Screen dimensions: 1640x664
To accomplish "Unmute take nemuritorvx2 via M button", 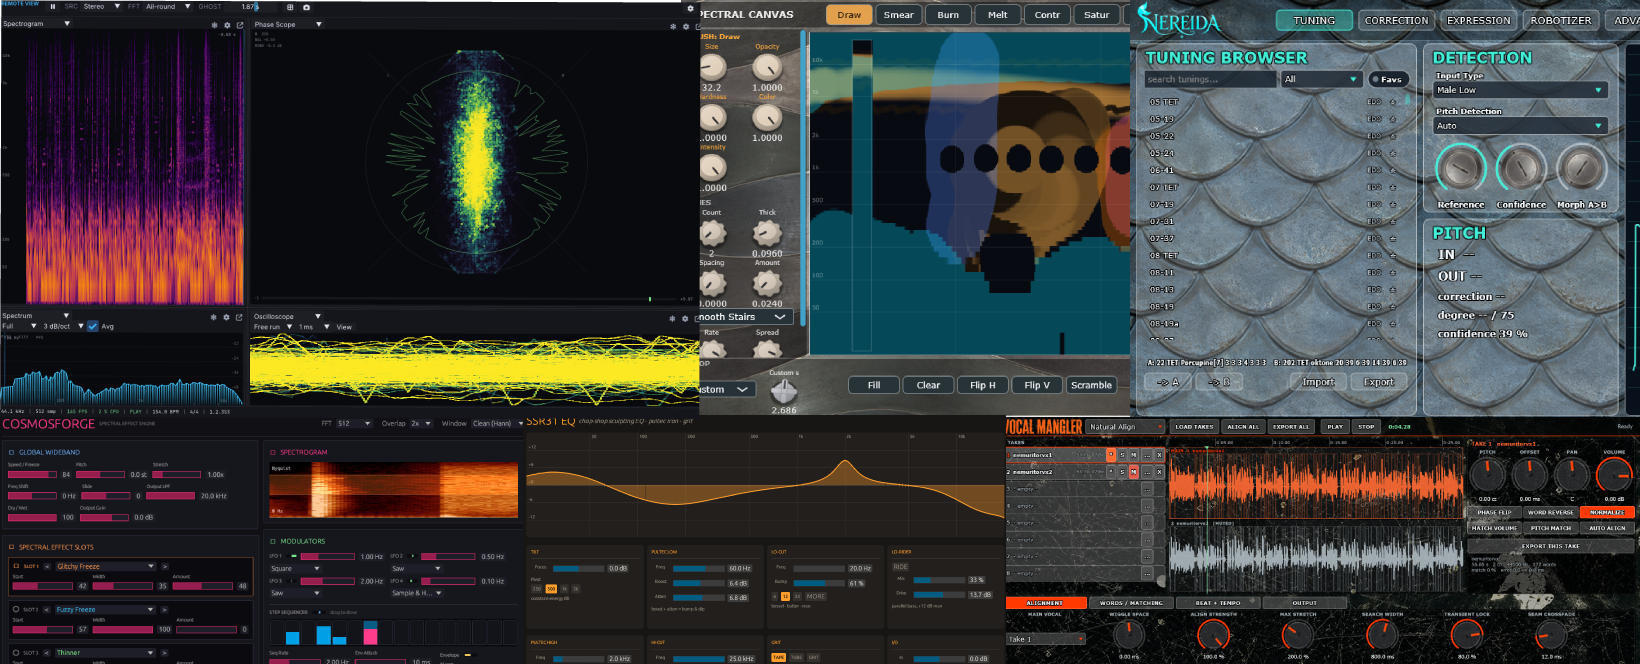I will pos(1134,472).
